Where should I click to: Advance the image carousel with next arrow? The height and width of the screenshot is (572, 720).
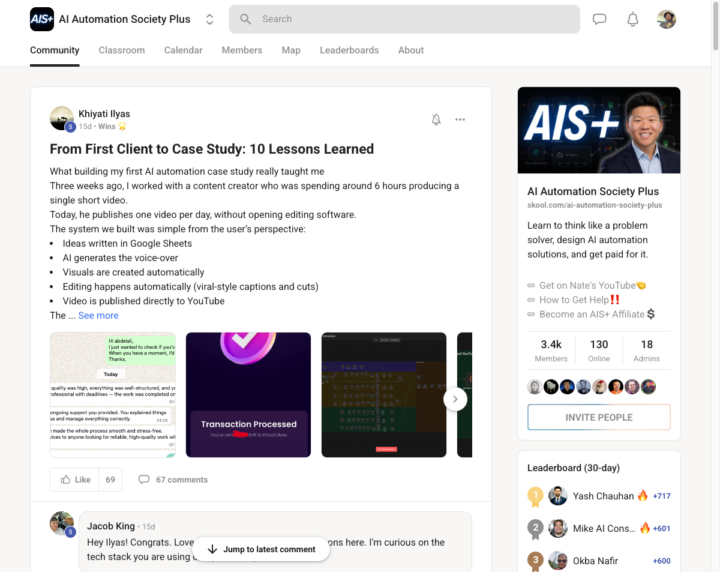click(455, 399)
